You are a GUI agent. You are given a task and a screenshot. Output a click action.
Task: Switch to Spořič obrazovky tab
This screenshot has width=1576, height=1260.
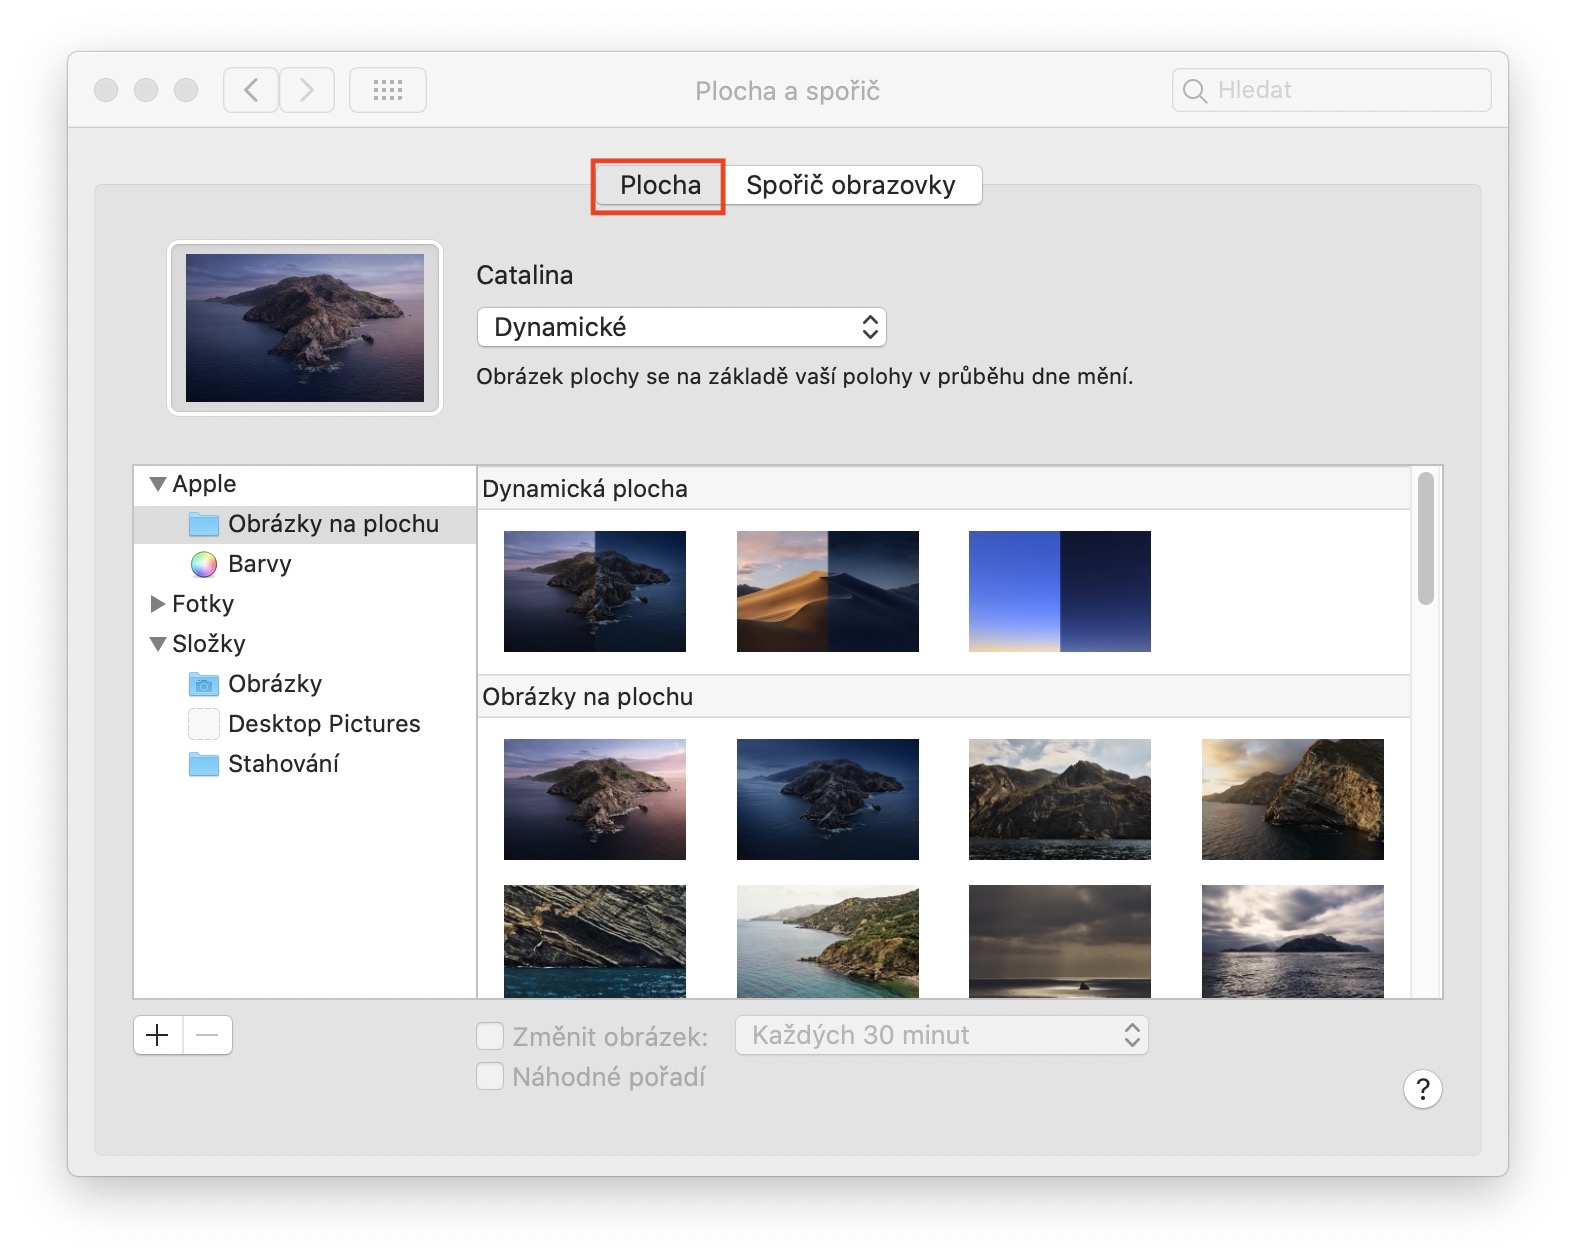pyautogui.click(x=851, y=185)
